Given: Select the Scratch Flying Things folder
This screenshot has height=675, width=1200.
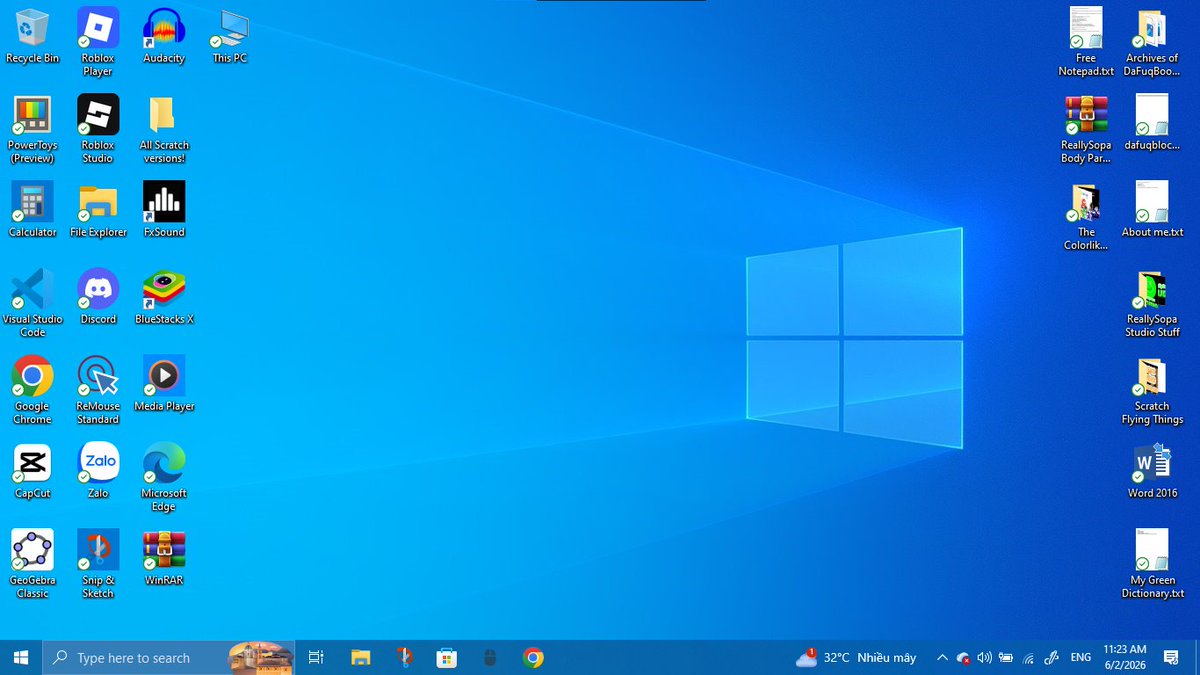Looking at the screenshot, I should tap(1152, 390).
